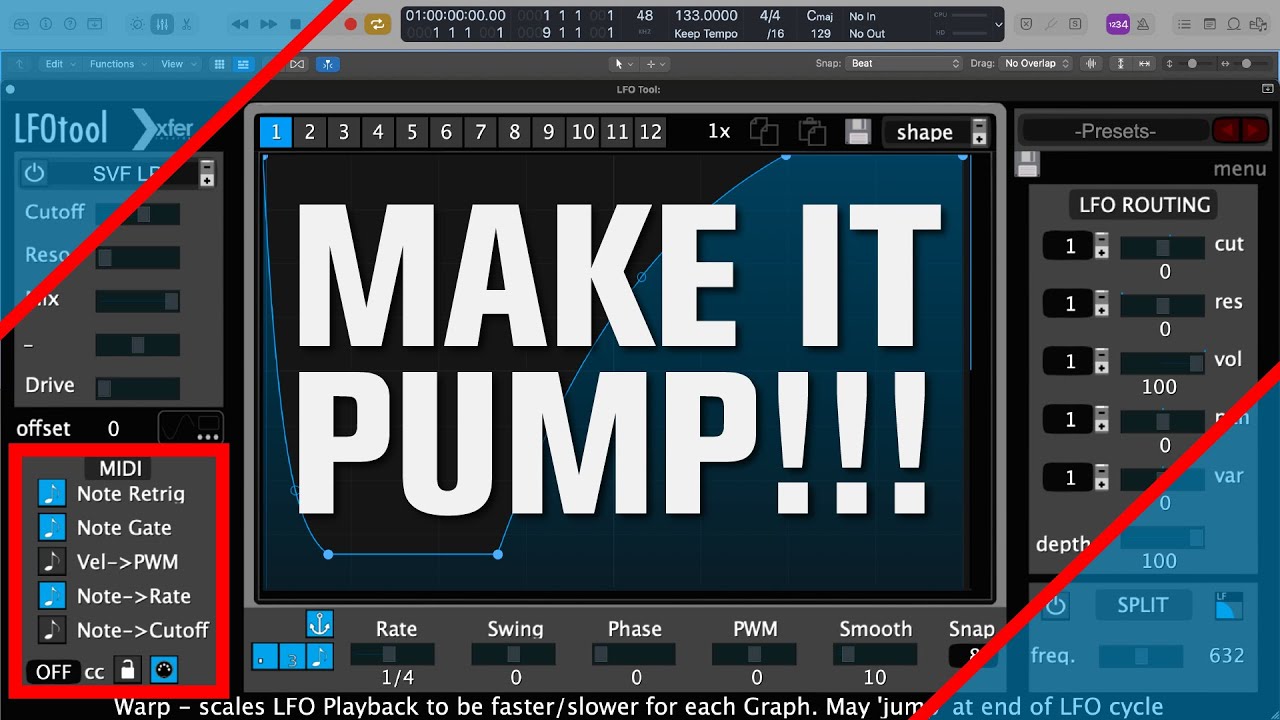The image size is (1280, 720).
Task: Step the cut routing LFO selector
Action: click(1101, 246)
